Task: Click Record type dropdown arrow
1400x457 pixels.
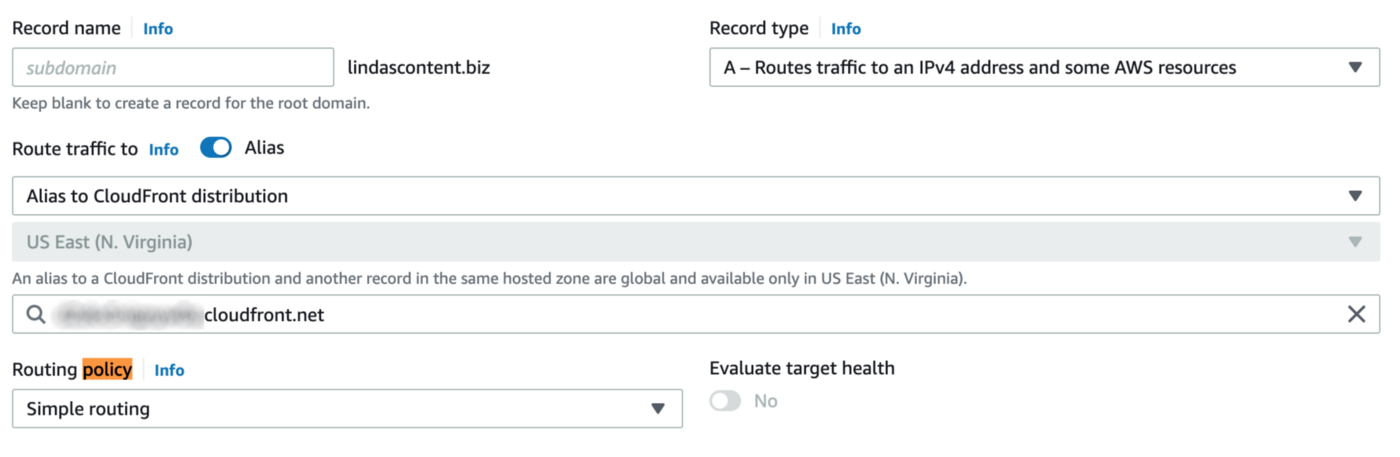Action: 1355,68
